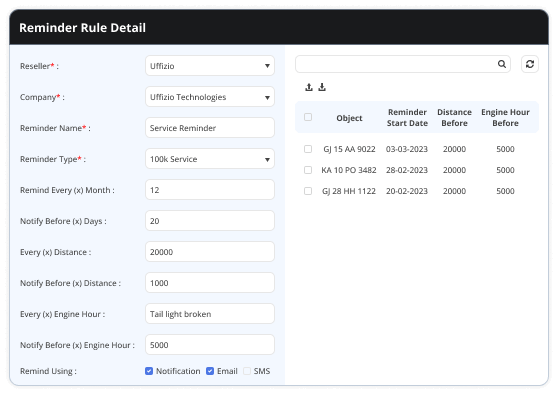The image size is (558, 395).
Task: Open the Reminder Type dropdown
Action: point(210,159)
